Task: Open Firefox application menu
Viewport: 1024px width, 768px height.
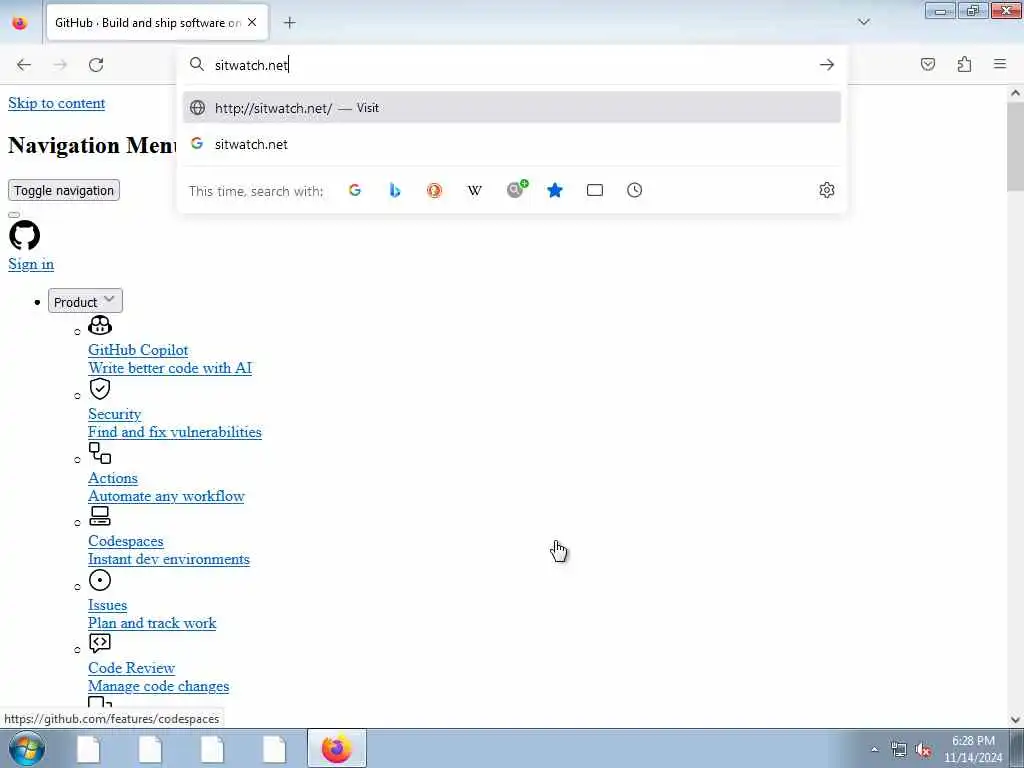Action: coord(1000,64)
